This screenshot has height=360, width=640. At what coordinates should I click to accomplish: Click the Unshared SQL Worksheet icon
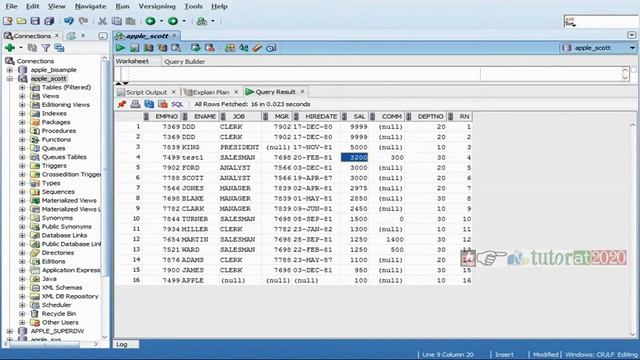click(230, 48)
